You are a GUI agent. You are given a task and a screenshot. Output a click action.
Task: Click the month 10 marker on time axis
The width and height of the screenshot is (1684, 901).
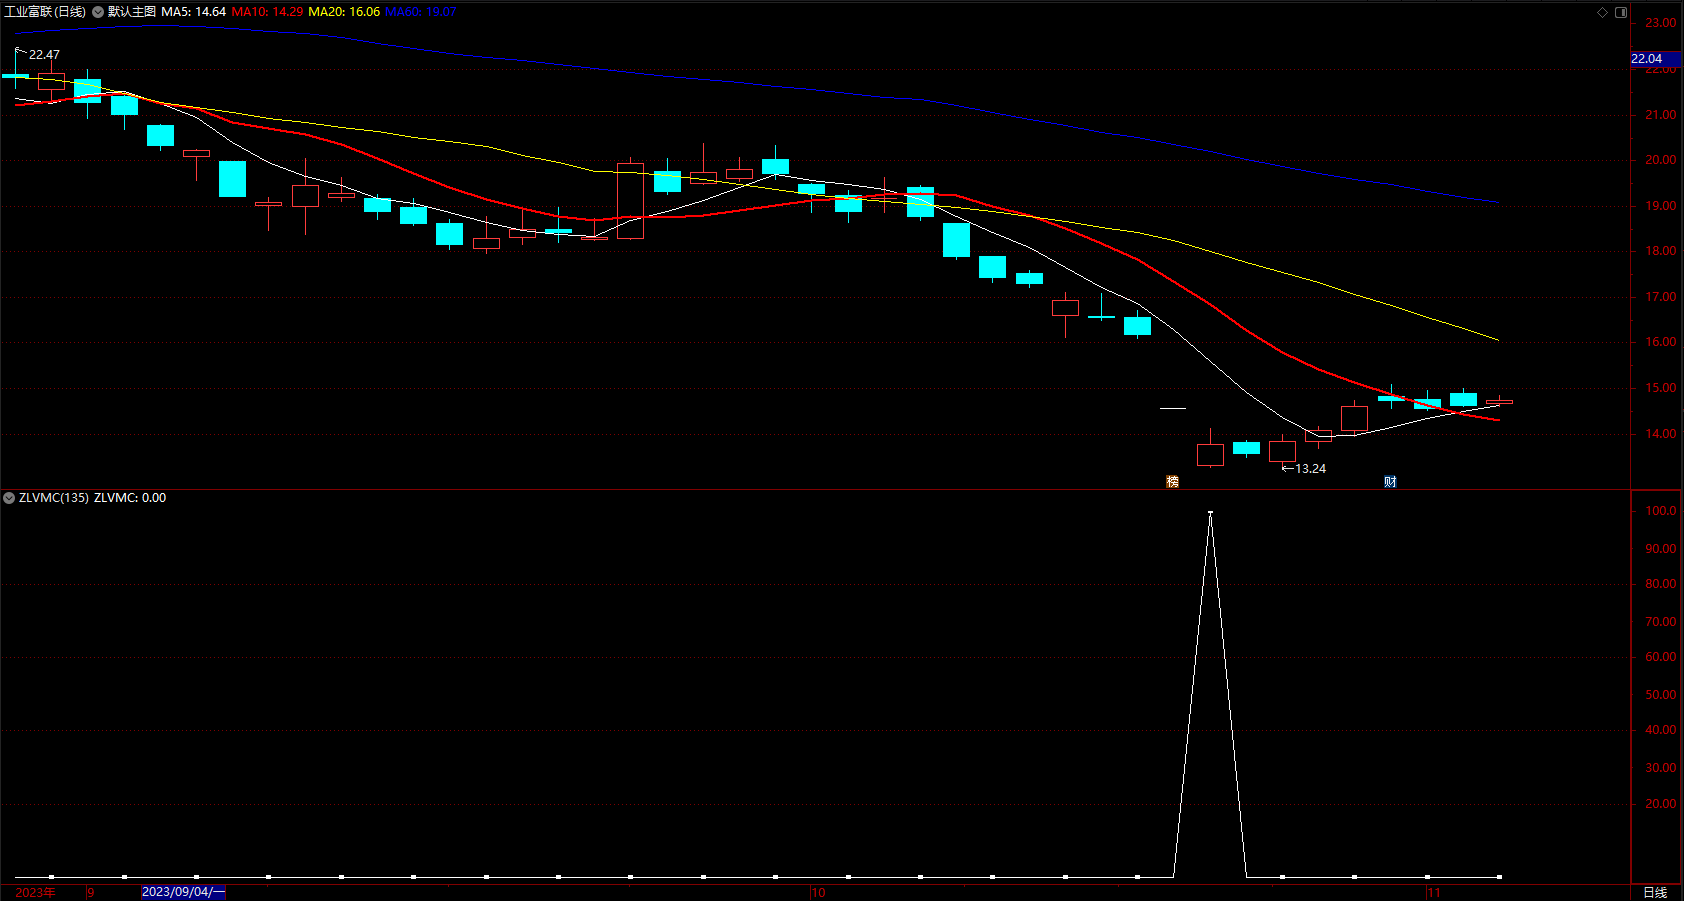(x=819, y=893)
